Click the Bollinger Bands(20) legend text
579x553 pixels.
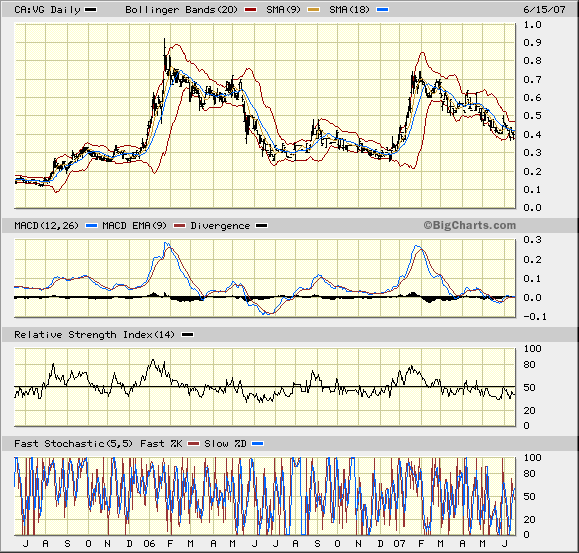[181, 10]
